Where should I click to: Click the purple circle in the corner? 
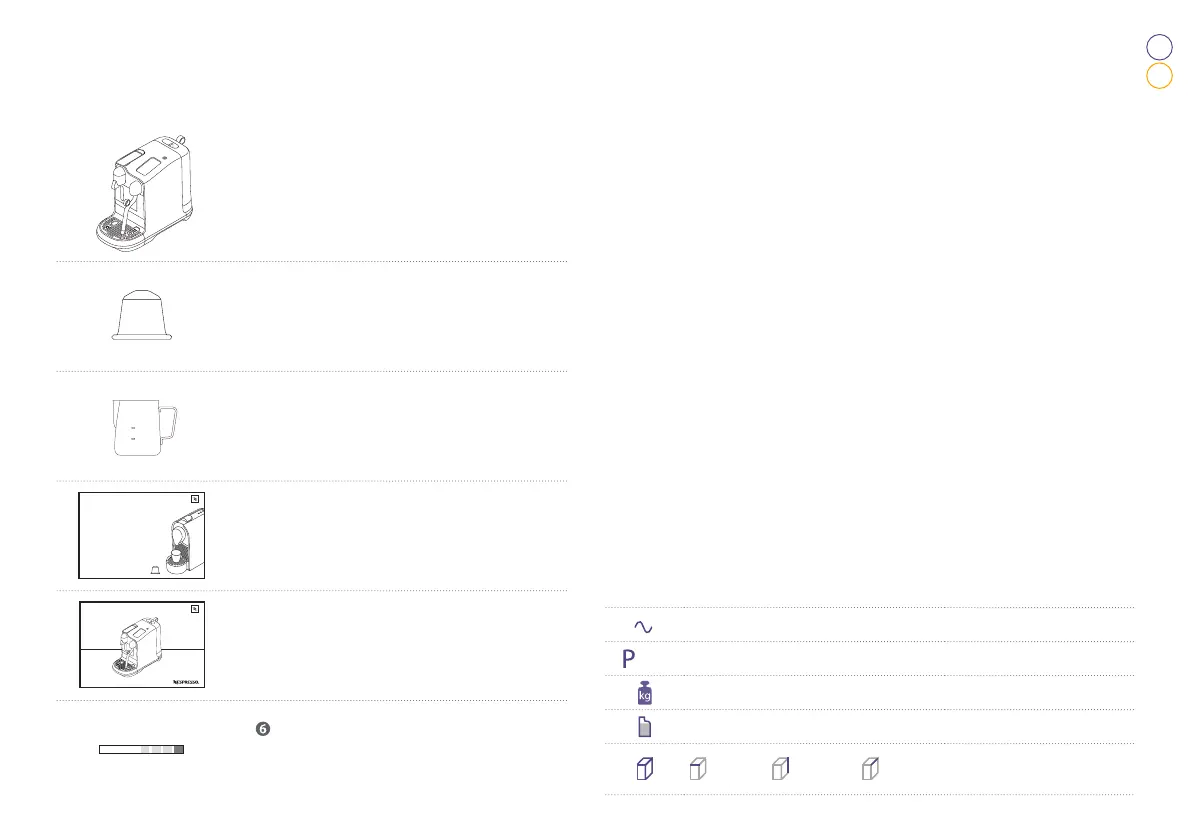[x=1158, y=47]
